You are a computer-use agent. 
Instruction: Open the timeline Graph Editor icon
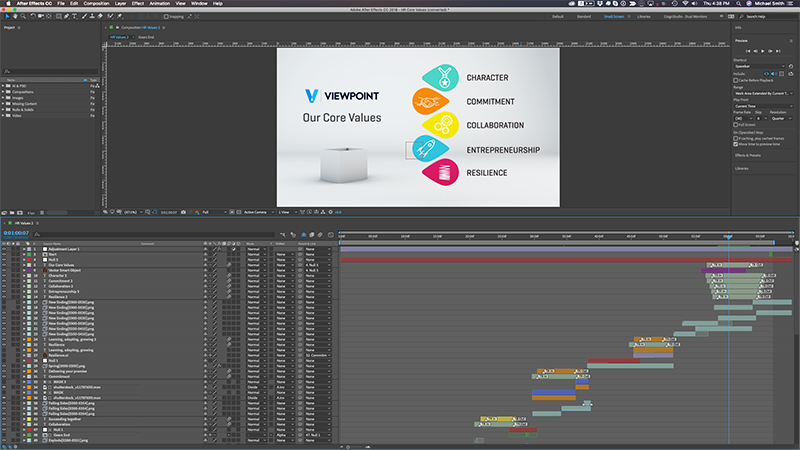click(331, 235)
